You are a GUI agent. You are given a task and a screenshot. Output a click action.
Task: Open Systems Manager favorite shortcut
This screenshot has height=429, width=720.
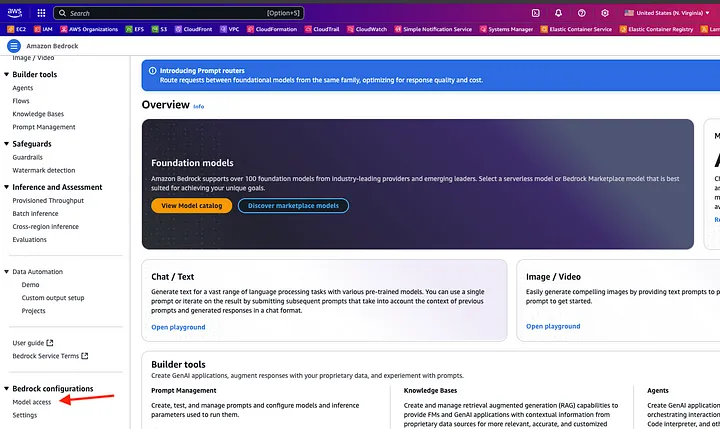point(506,29)
